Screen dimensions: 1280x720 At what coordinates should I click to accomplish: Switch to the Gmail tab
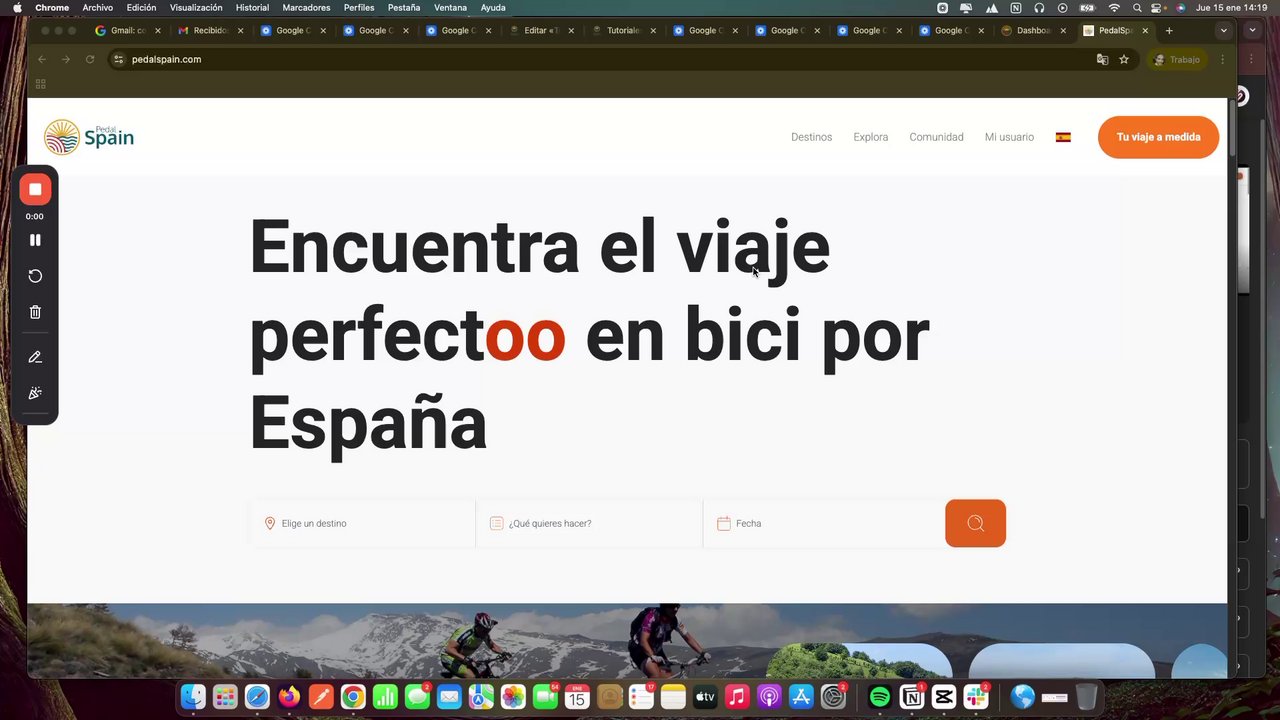(128, 30)
